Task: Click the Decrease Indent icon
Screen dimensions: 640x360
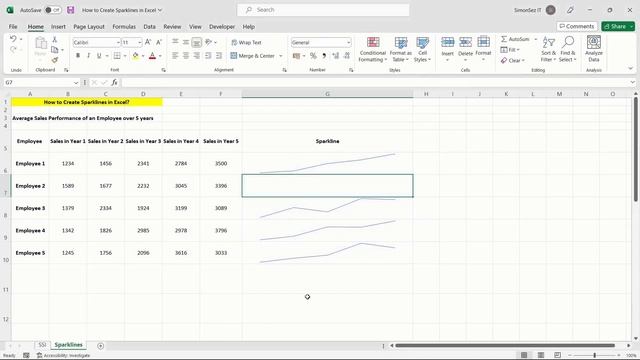Action: [208, 56]
